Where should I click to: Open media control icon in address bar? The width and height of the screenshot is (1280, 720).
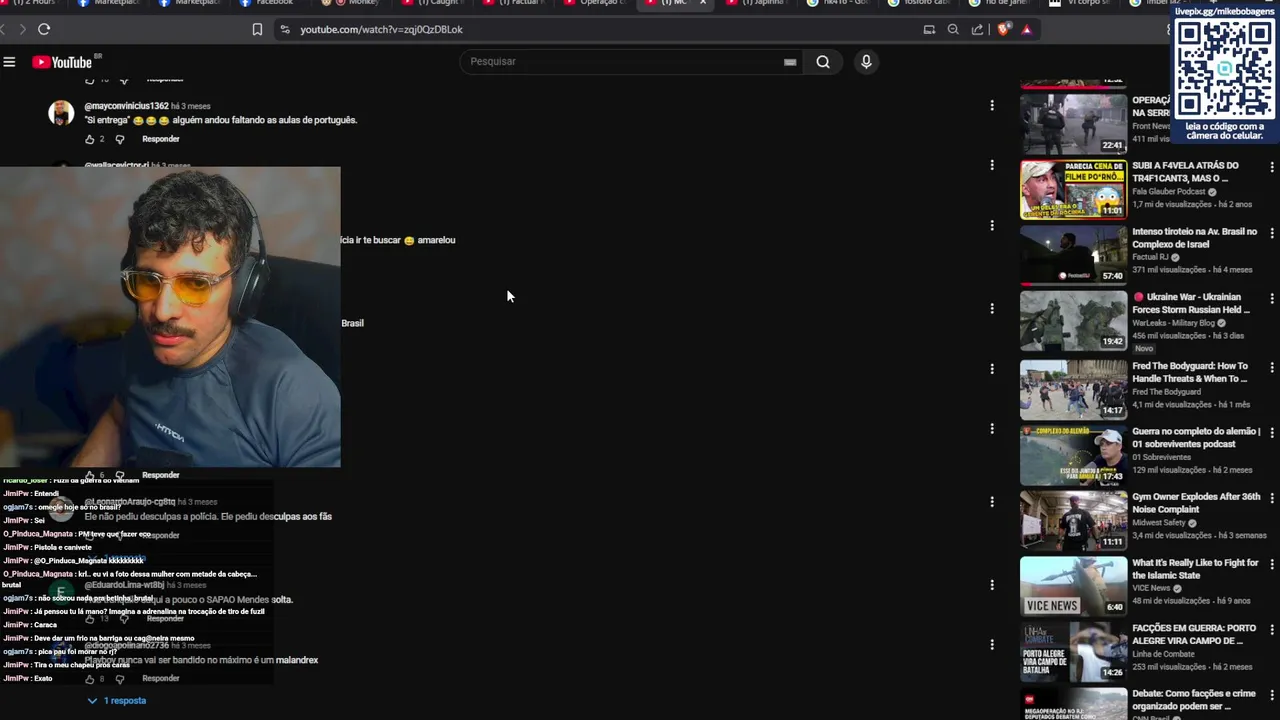[x=929, y=29]
